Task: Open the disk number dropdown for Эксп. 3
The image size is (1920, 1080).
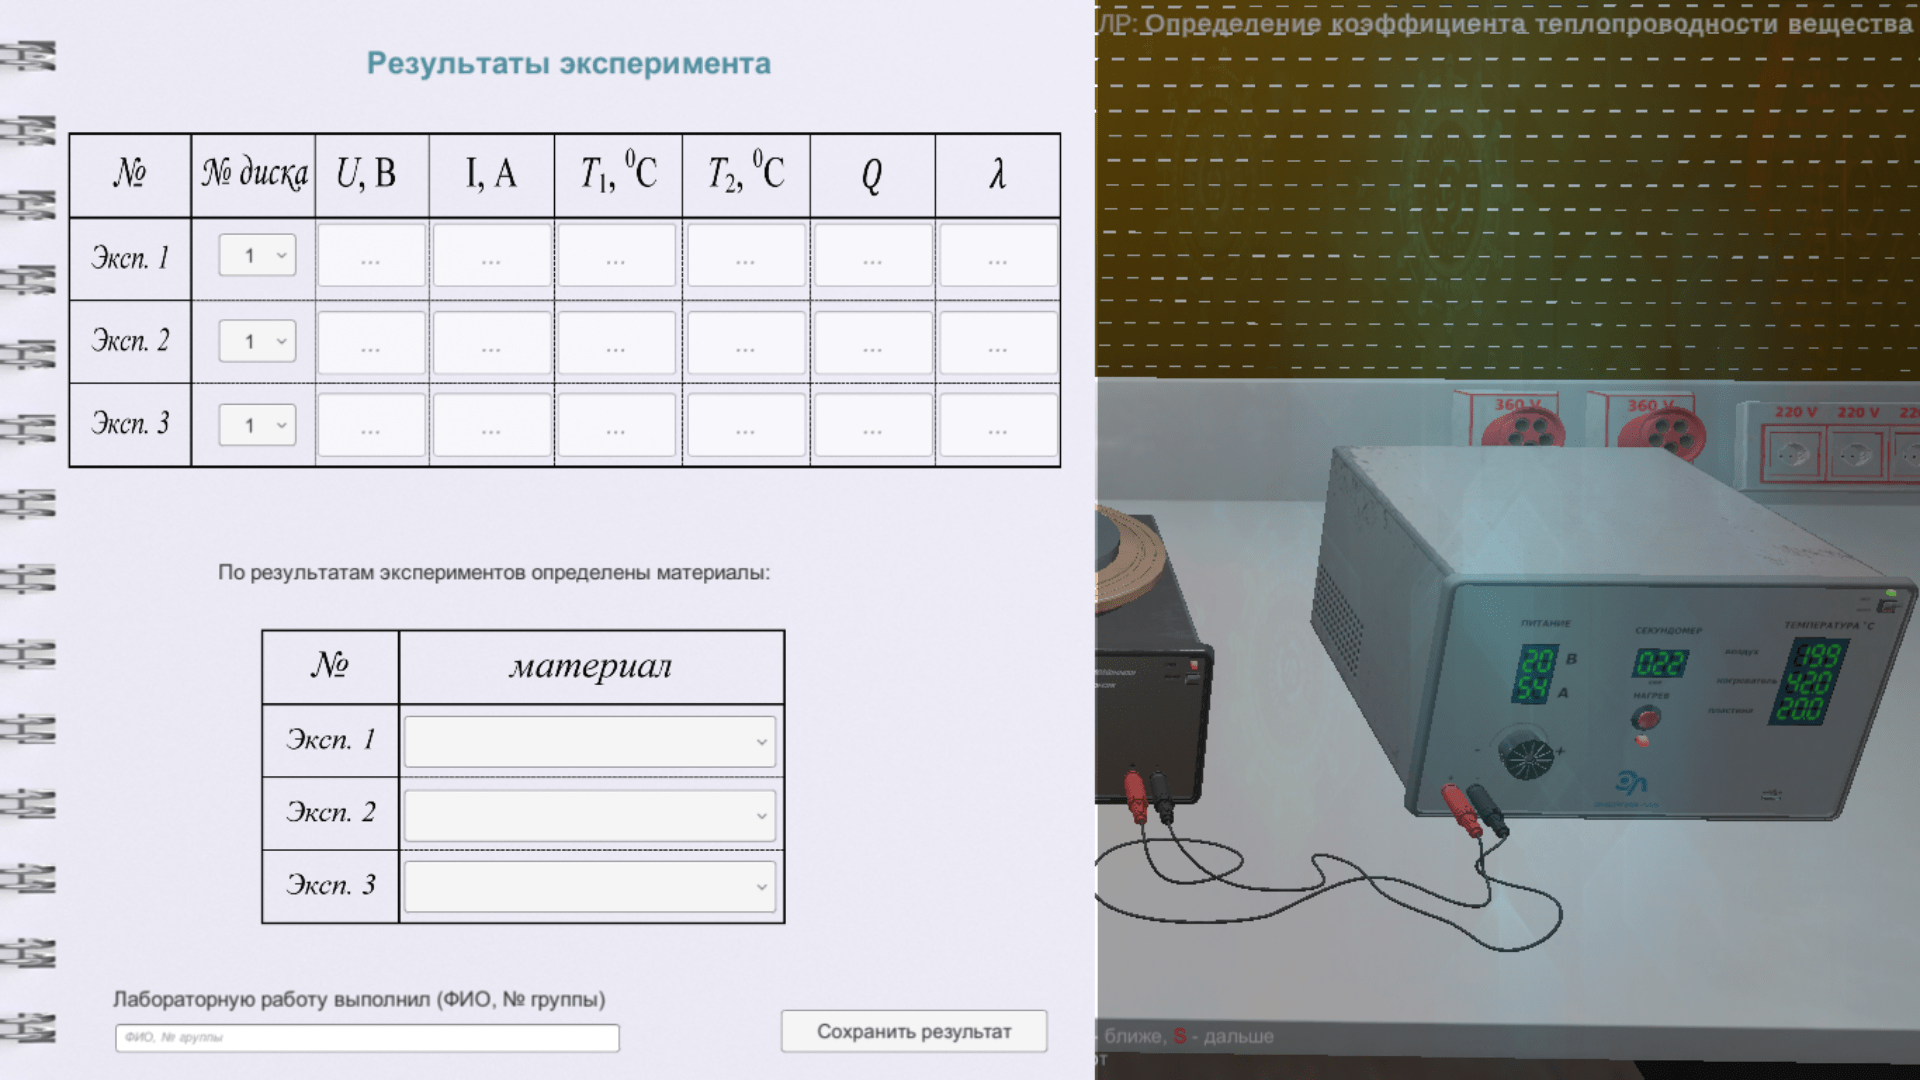Action: click(x=256, y=424)
